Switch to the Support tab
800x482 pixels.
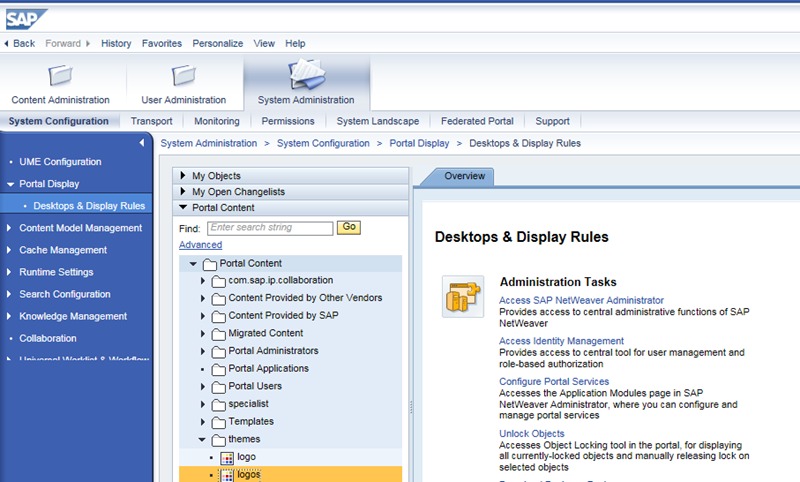point(552,121)
